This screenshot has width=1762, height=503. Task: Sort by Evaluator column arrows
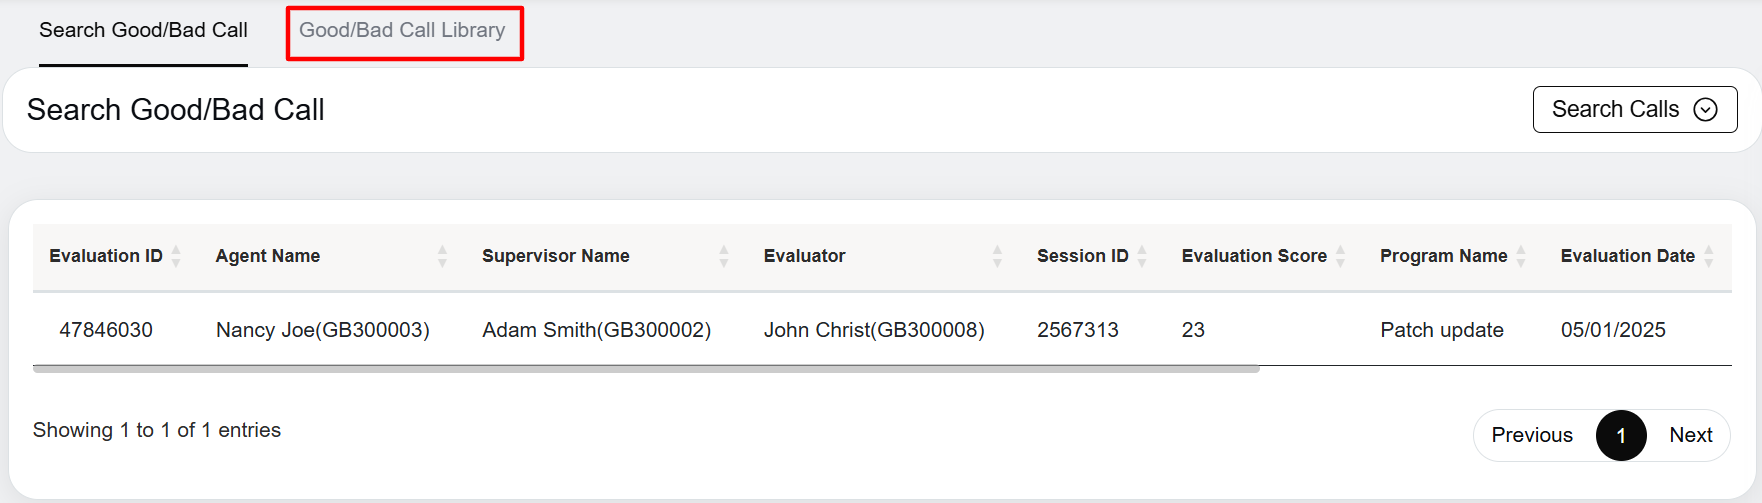click(997, 256)
